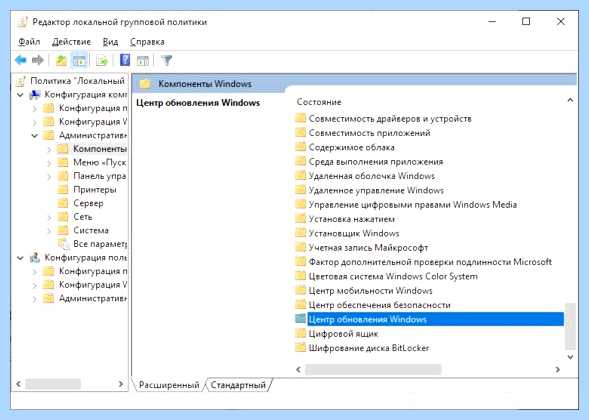The image size is (589, 420).
Task: Click the list scroll-down arrow
Action: pyautogui.click(x=570, y=357)
